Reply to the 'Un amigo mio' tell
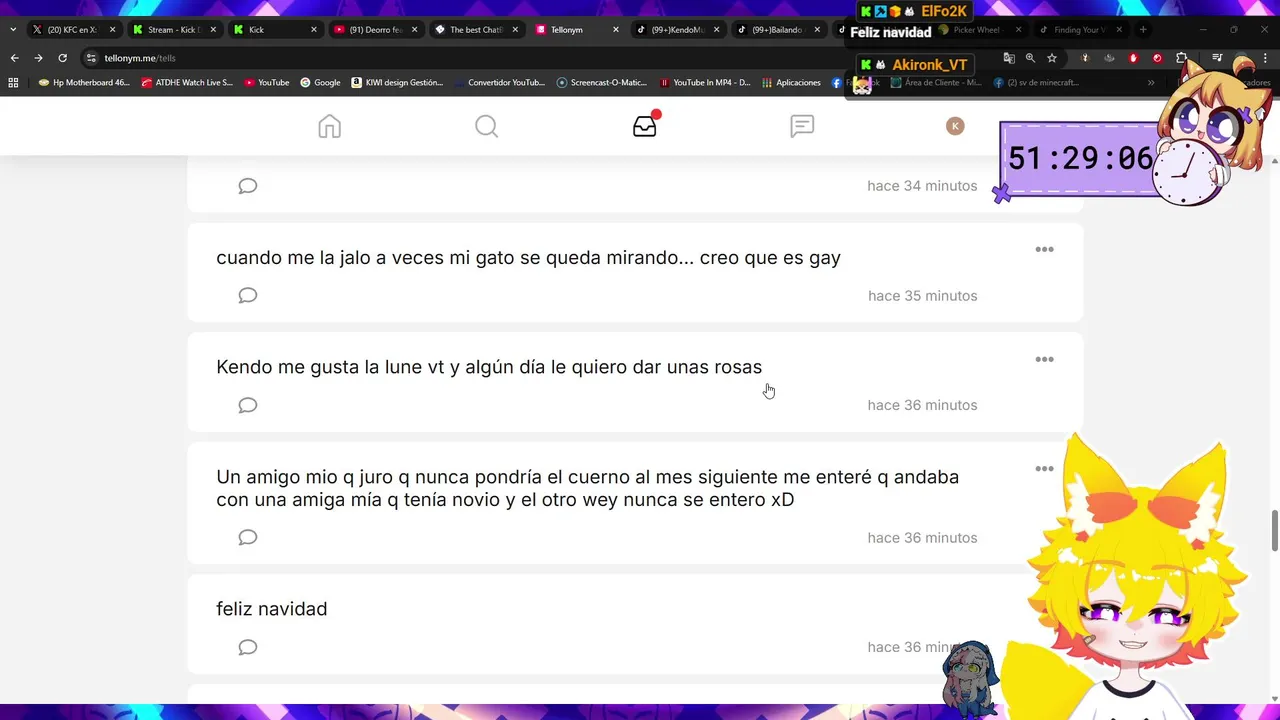1280x720 pixels. (248, 537)
